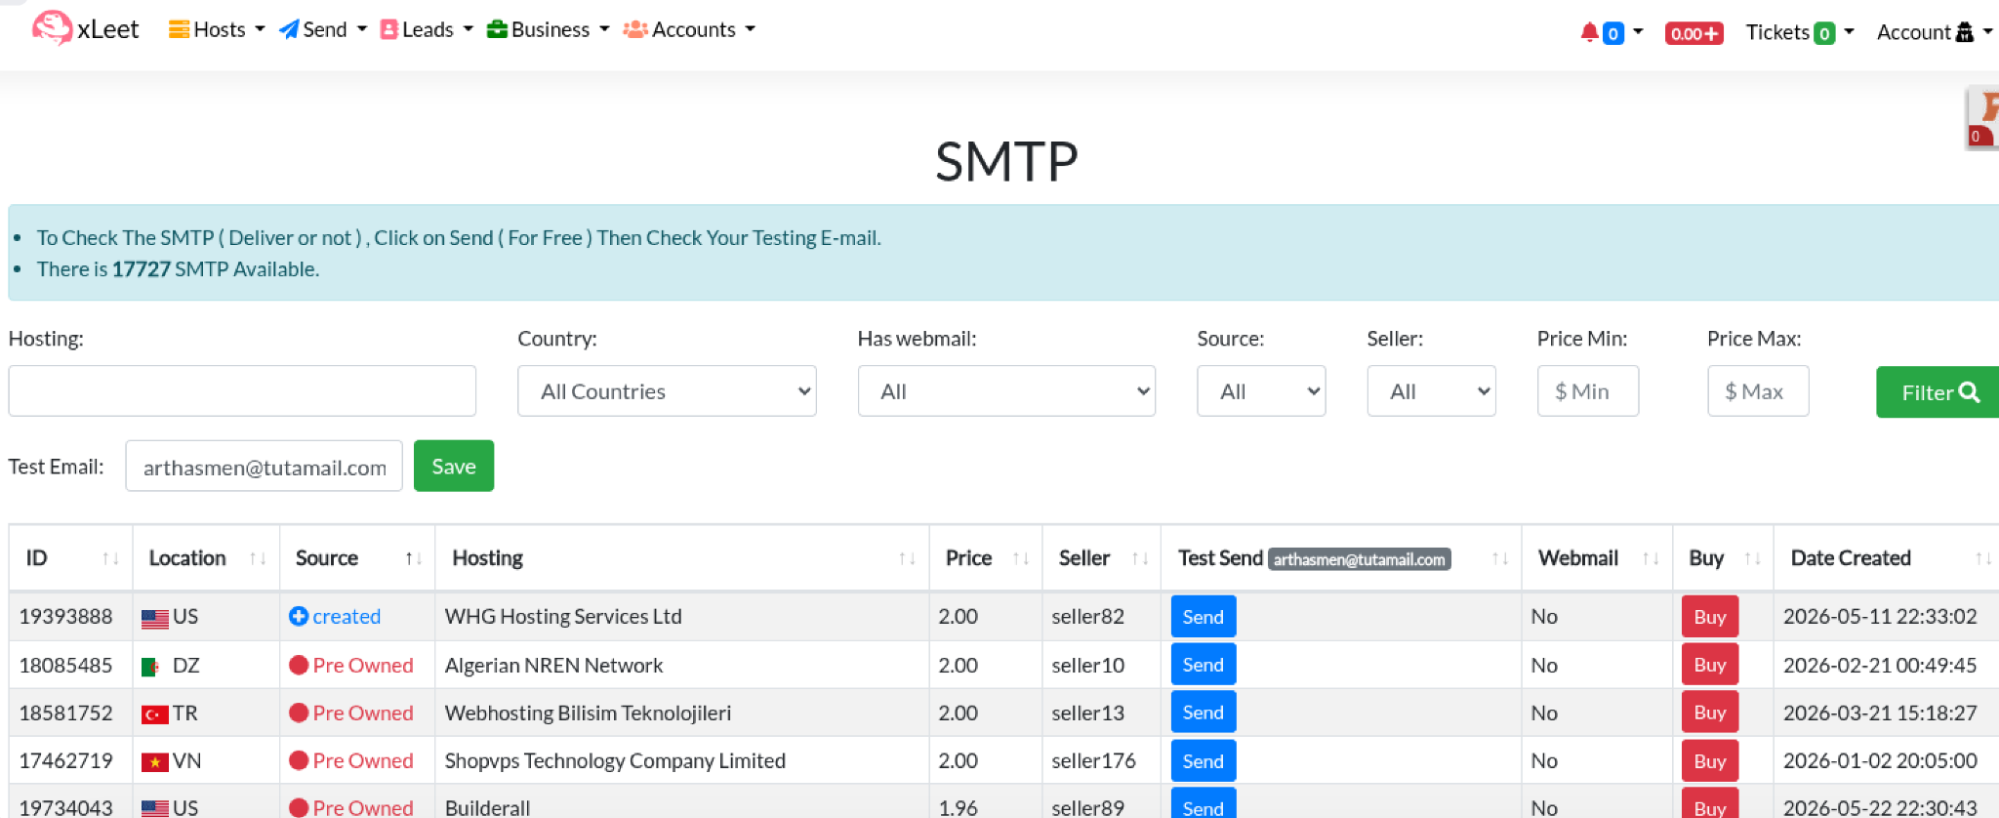
Task: Open the Source filter dropdown
Action: pyautogui.click(x=1261, y=391)
